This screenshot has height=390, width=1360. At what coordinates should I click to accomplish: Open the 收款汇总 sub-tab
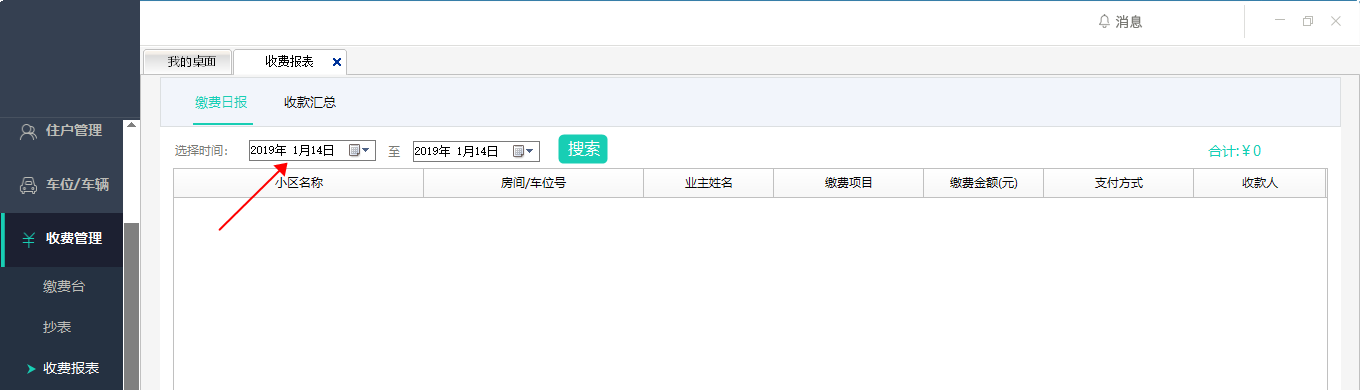[310, 102]
